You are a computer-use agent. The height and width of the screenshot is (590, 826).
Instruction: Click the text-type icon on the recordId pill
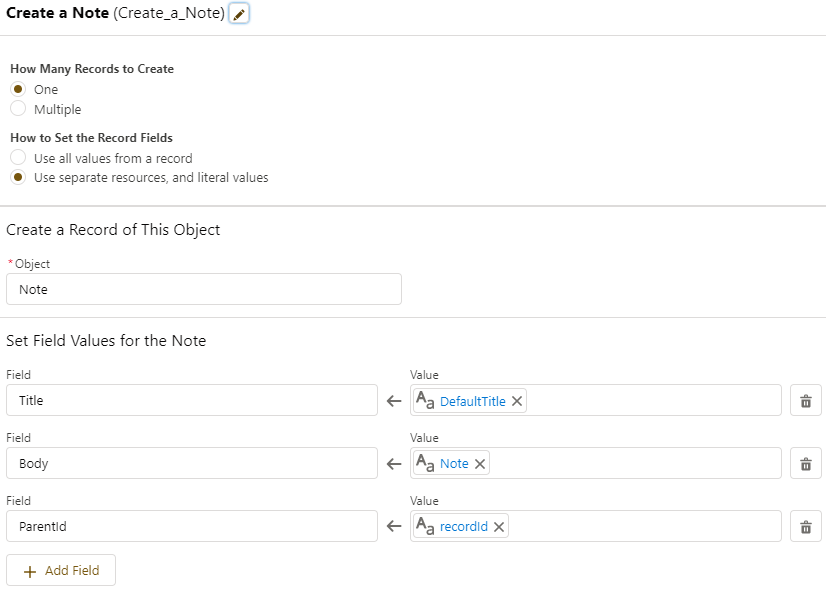point(425,527)
